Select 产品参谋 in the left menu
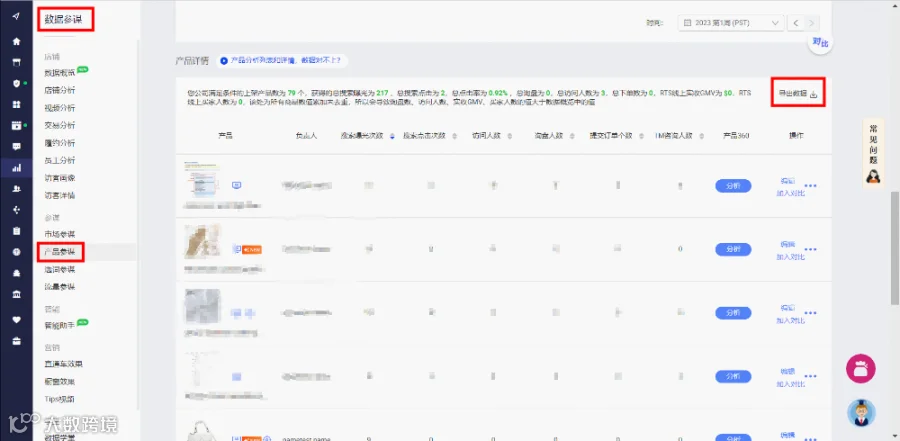The height and width of the screenshot is (441, 900). coord(60,252)
